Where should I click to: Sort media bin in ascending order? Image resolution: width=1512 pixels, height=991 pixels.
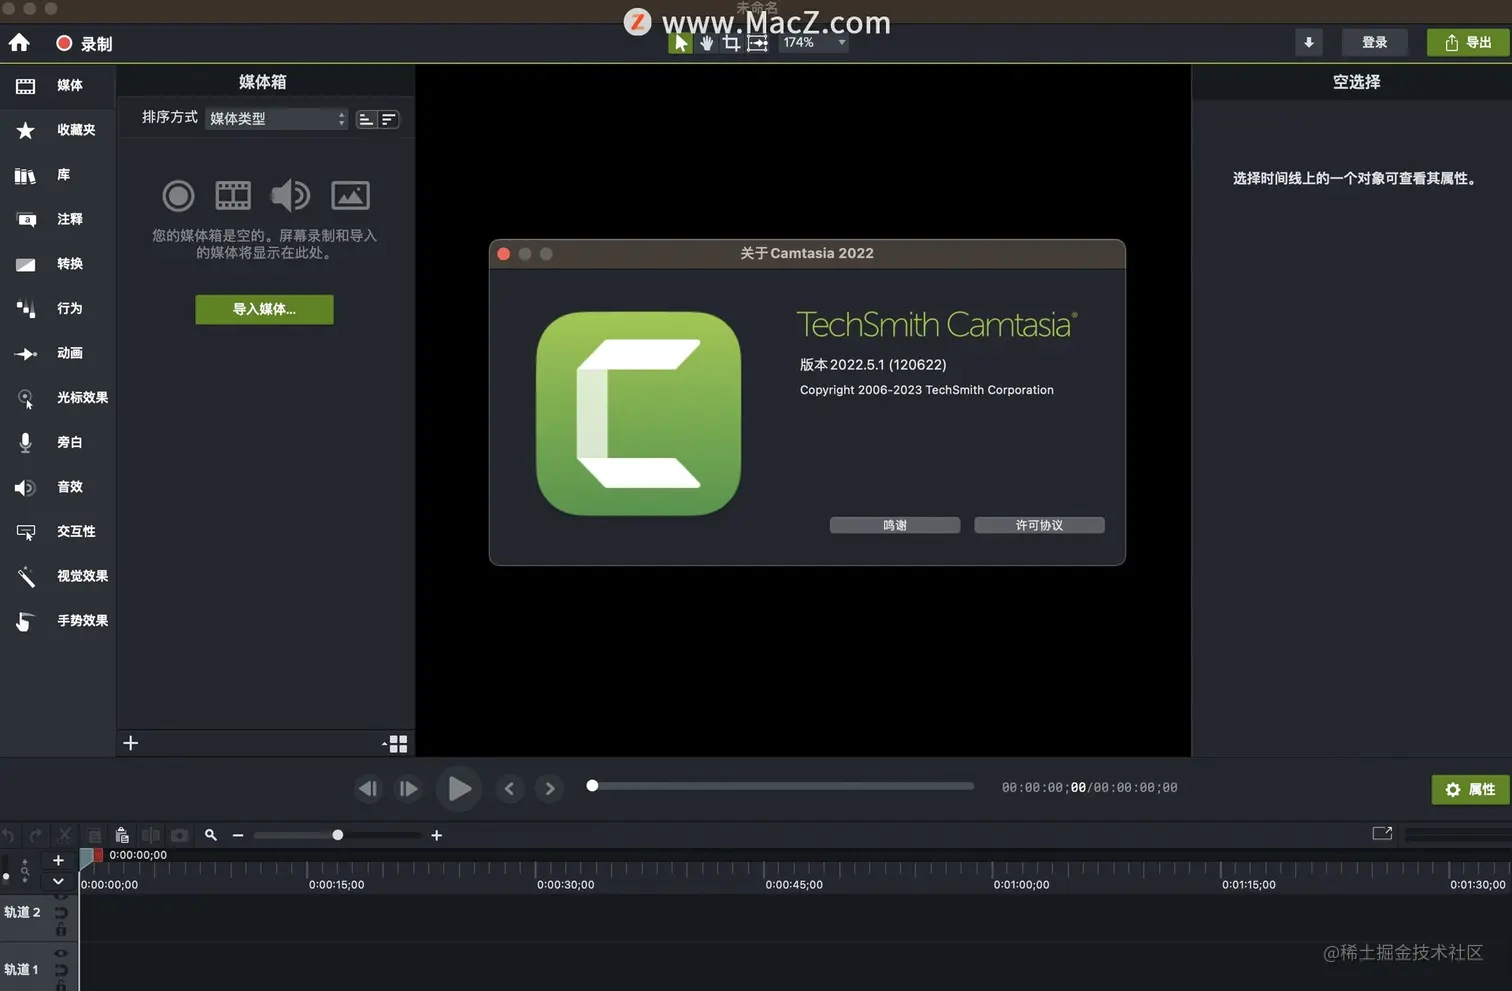pos(367,119)
